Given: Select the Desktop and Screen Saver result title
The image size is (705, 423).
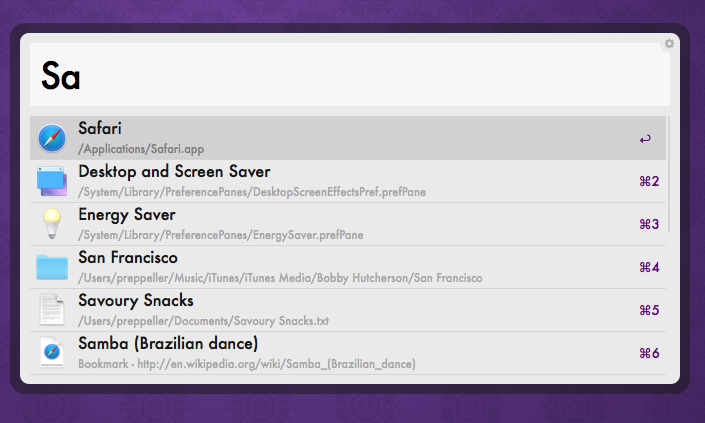Looking at the screenshot, I should pyautogui.click(x=174, y=172).
